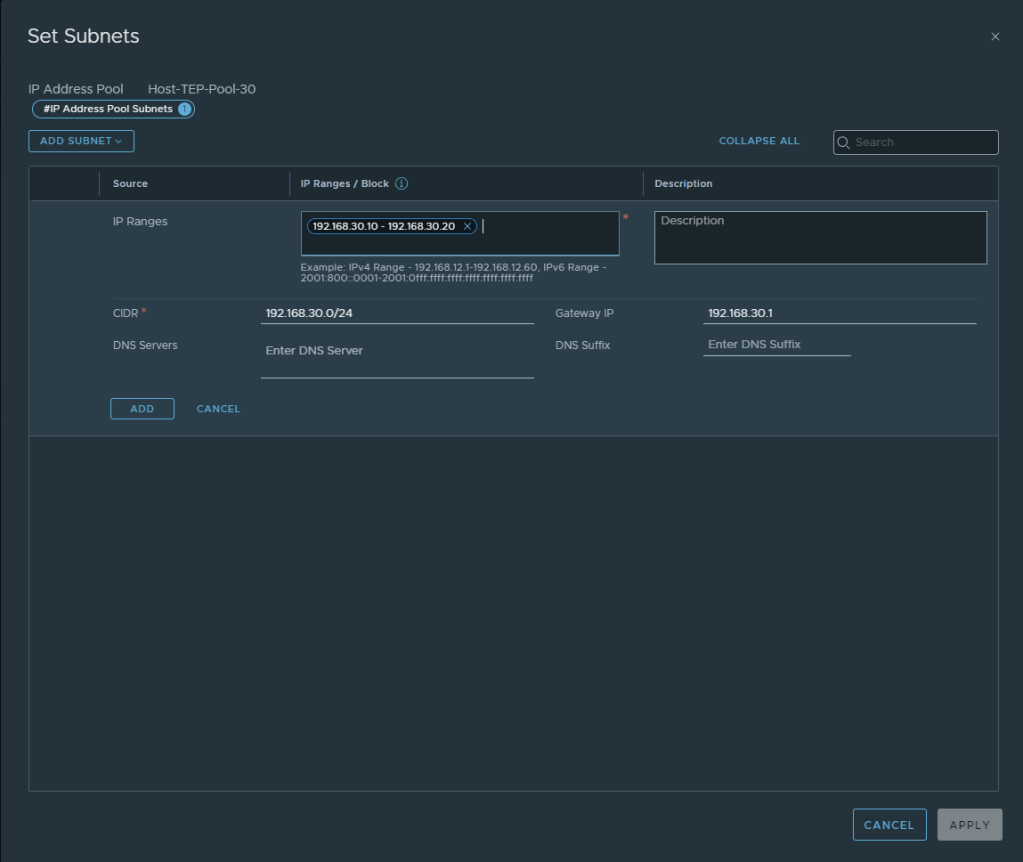Click the info icon beside IP Ranges / Block
The width and height of the screenshot is (1023, 862).
(x=401, y=184)
